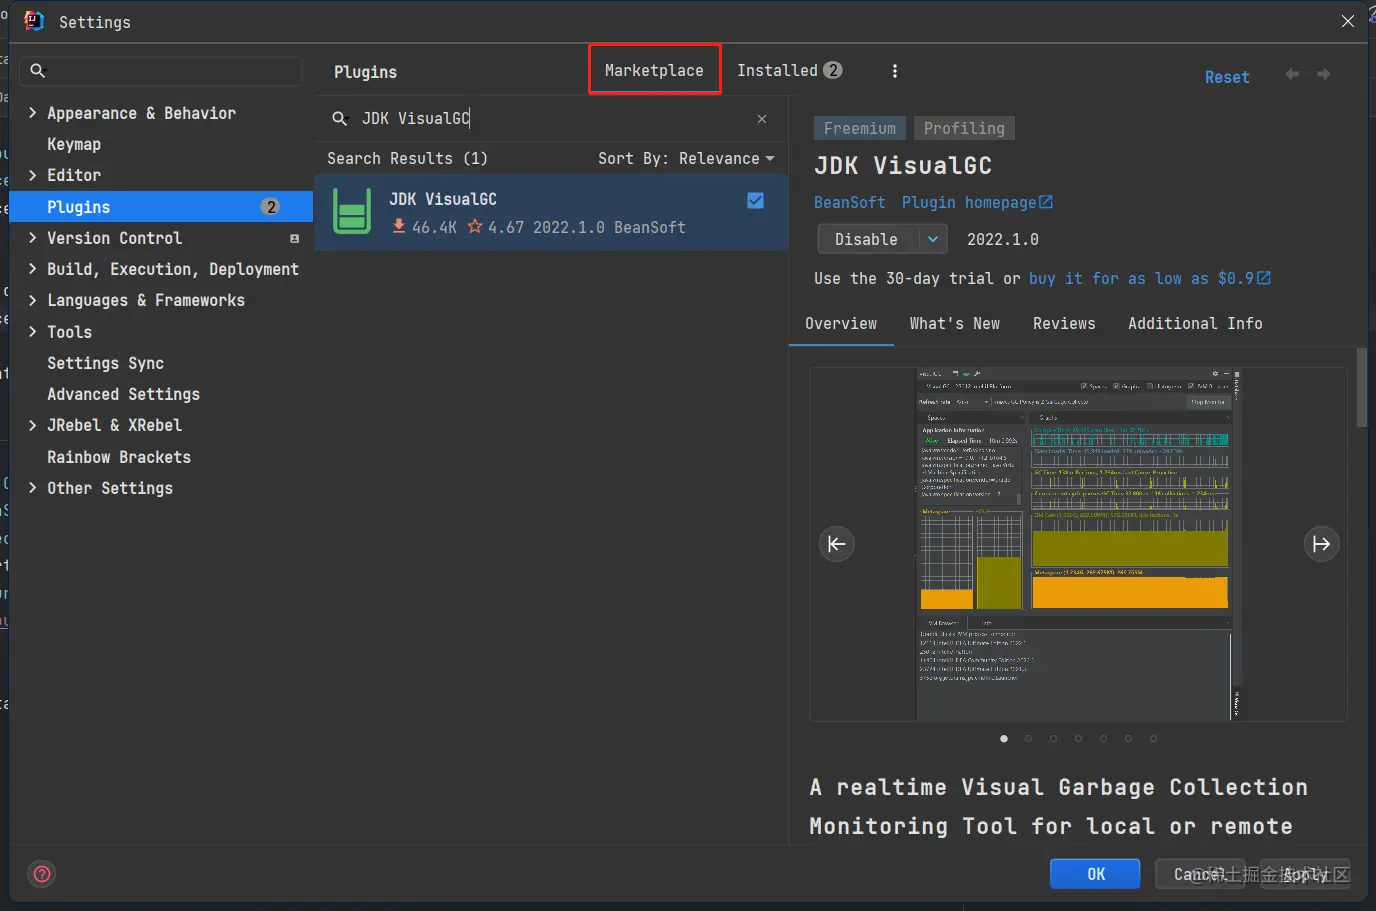Open the Sort By Relevance dropdown
1376x911 pixels.
pyautogui.click(x=686, y=159)
